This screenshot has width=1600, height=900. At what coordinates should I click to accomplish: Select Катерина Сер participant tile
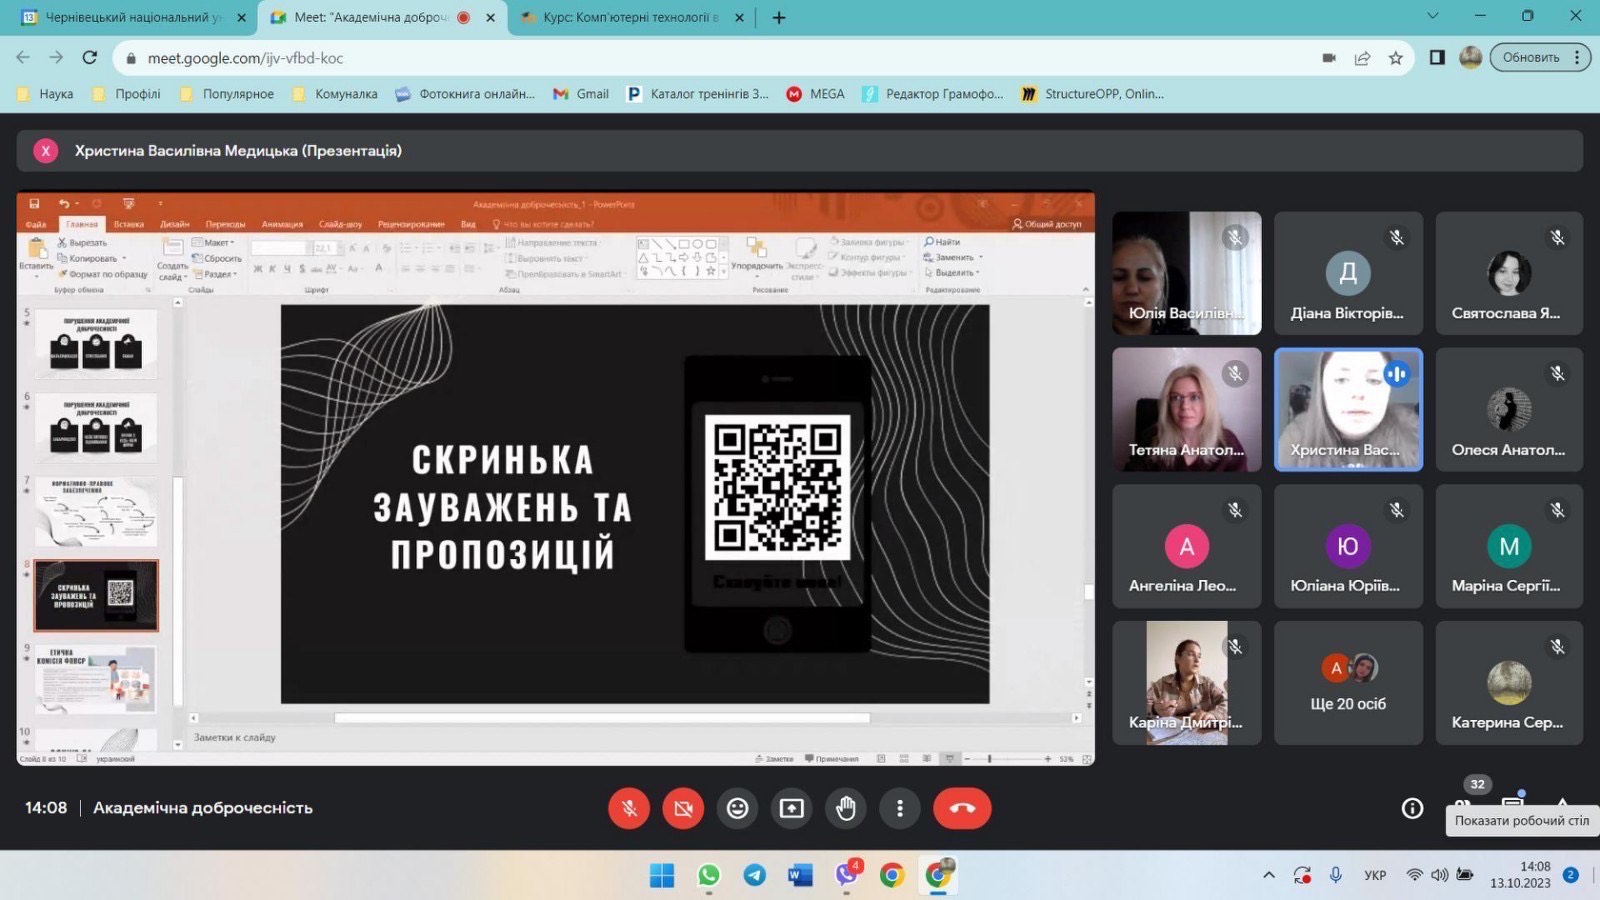click(1509, 683)
